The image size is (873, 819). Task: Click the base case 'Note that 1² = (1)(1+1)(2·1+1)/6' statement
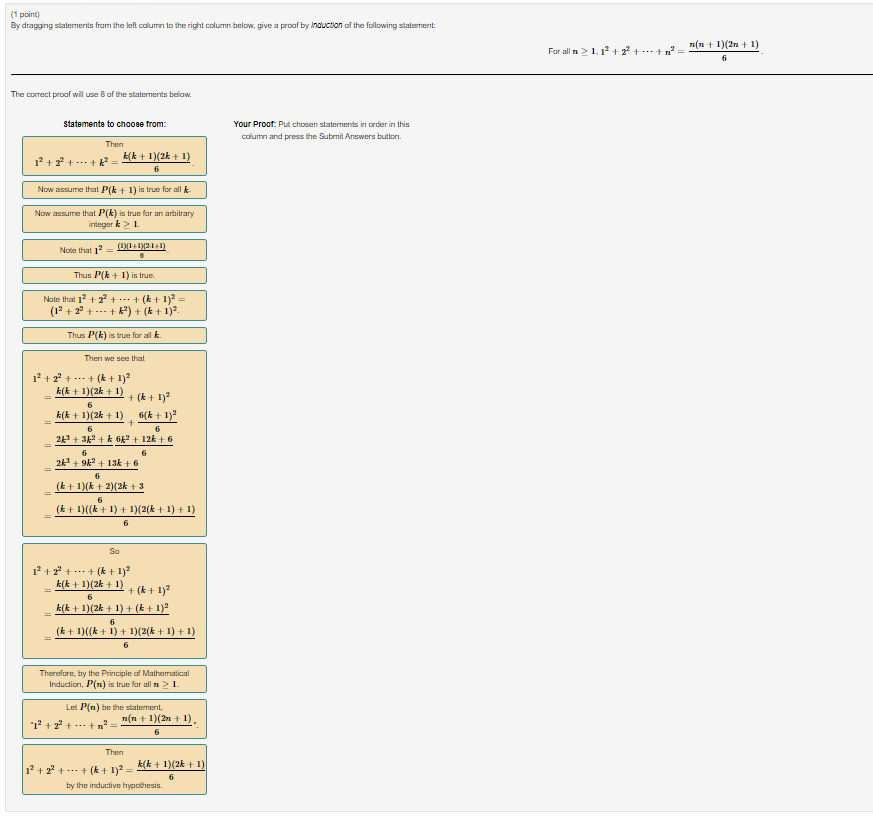click(x=113, y=248)
